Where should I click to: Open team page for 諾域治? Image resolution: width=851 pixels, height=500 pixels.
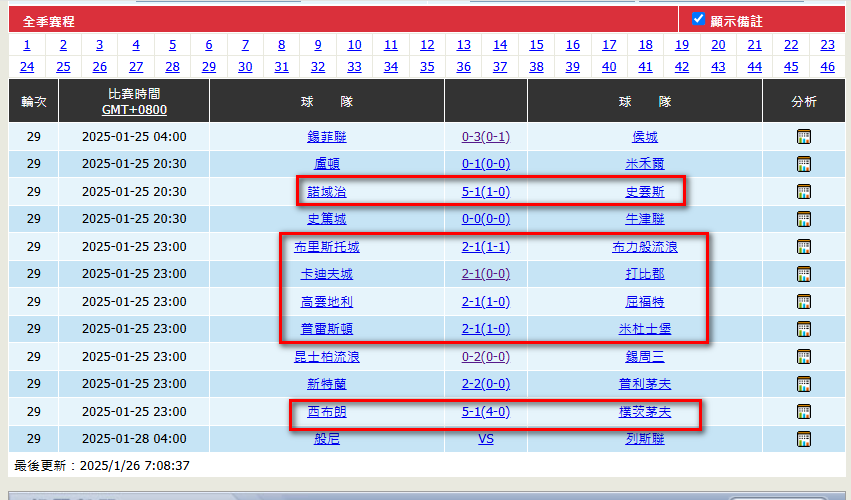click(x=327, y=192)
